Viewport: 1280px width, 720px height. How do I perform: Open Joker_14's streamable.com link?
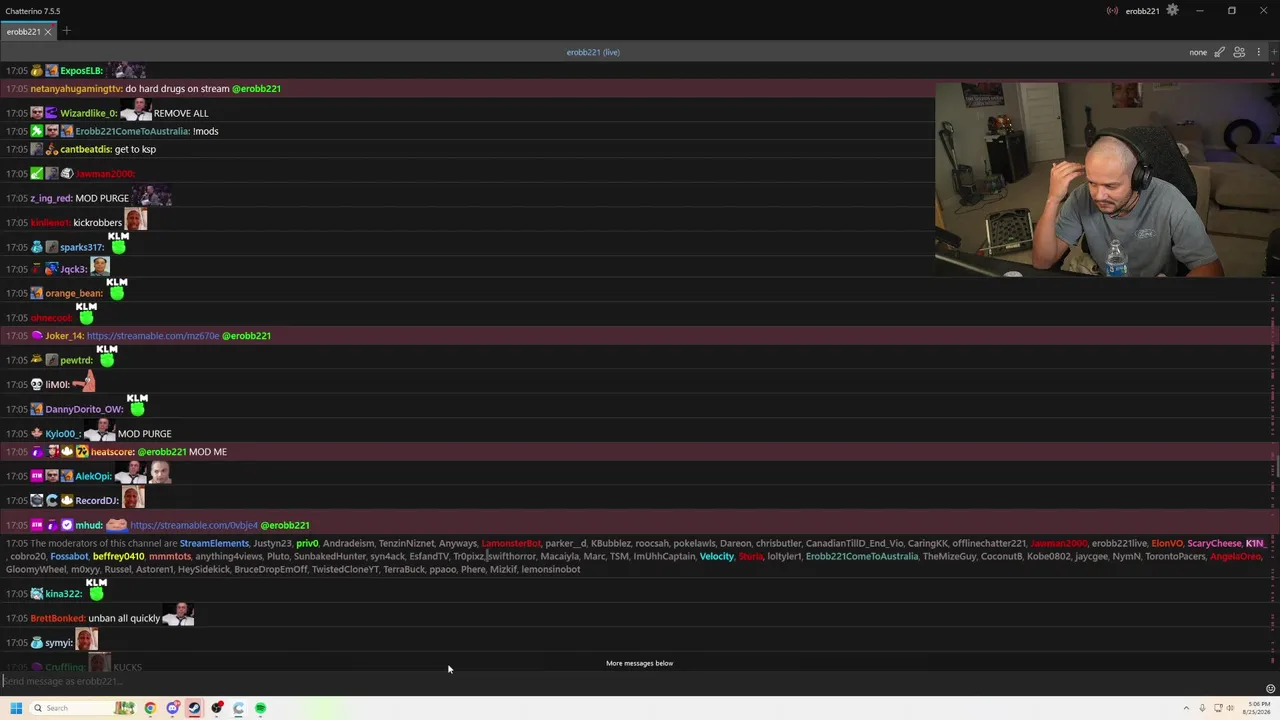[153, 336]
